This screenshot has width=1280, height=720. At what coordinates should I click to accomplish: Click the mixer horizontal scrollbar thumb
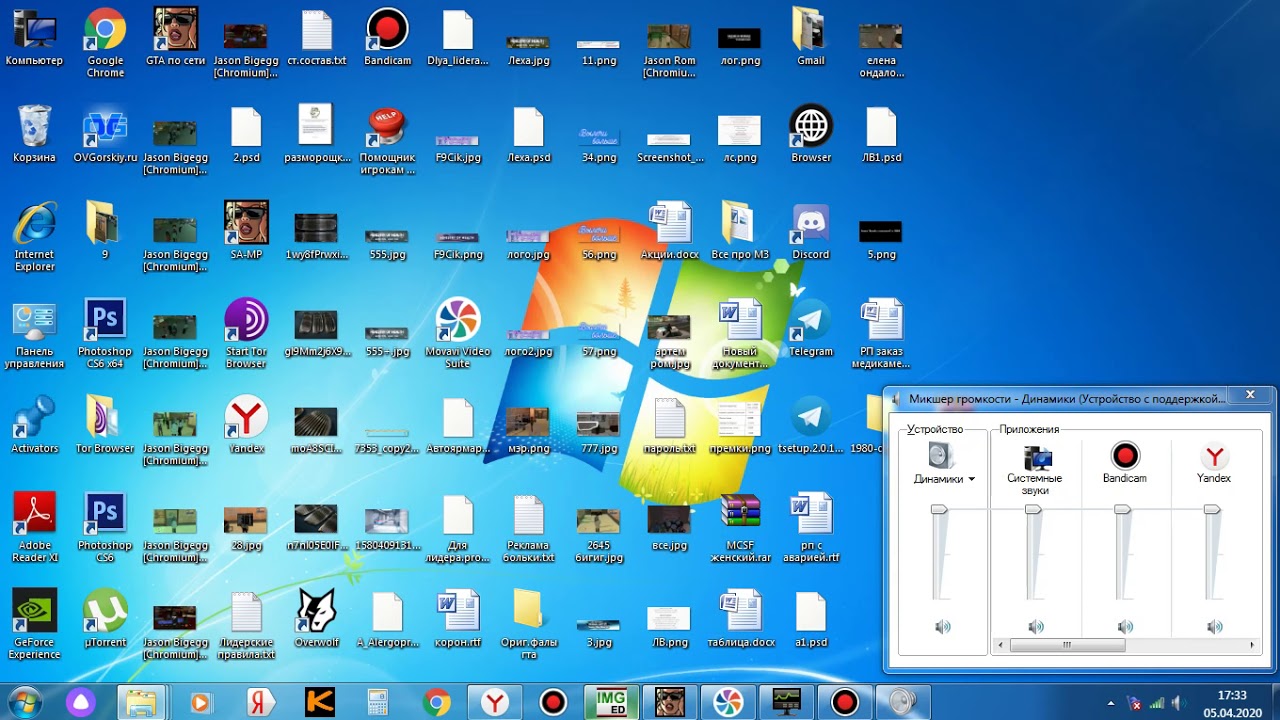[1067, 646]
